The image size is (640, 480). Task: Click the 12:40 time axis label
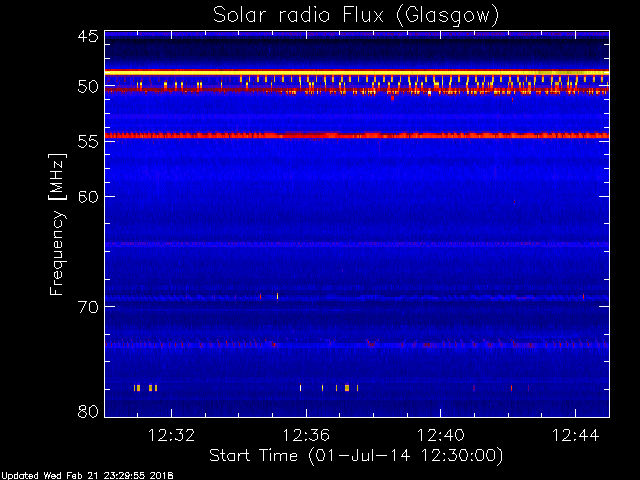coord(441,435)
